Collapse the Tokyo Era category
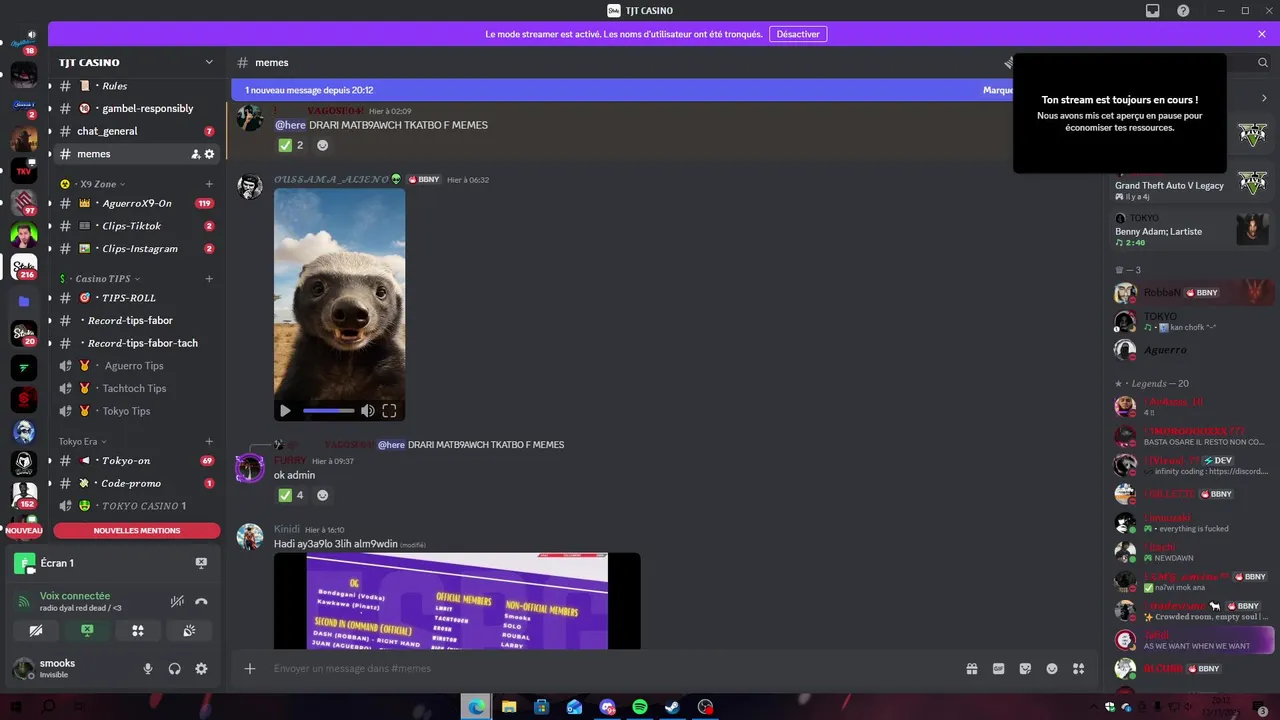 82,441
